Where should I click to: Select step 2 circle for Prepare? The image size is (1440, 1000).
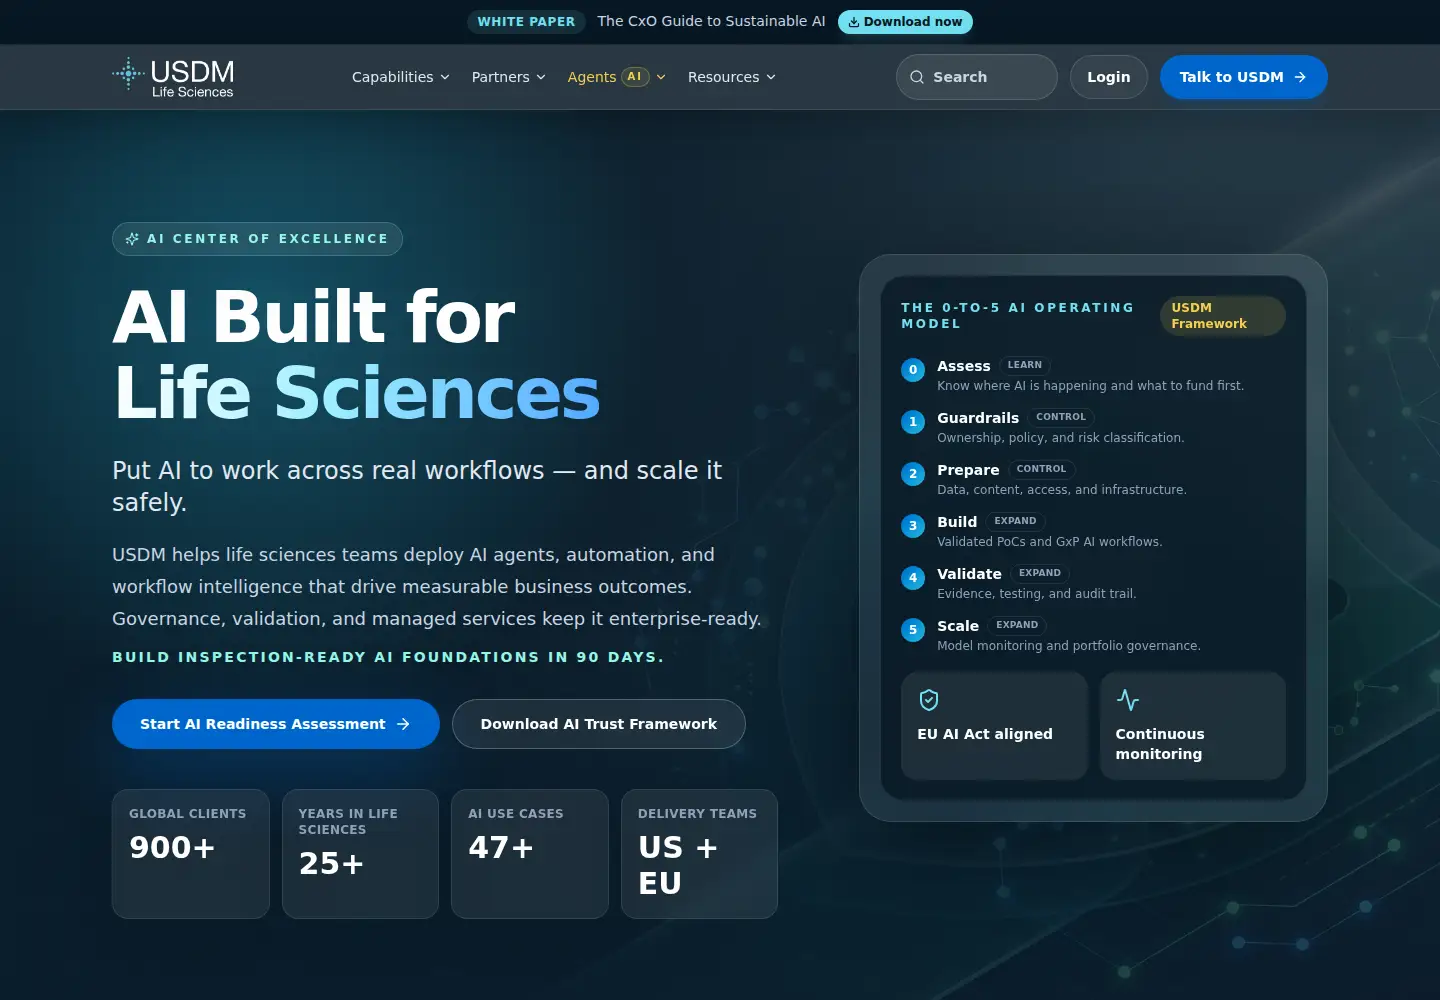[913, 474]
